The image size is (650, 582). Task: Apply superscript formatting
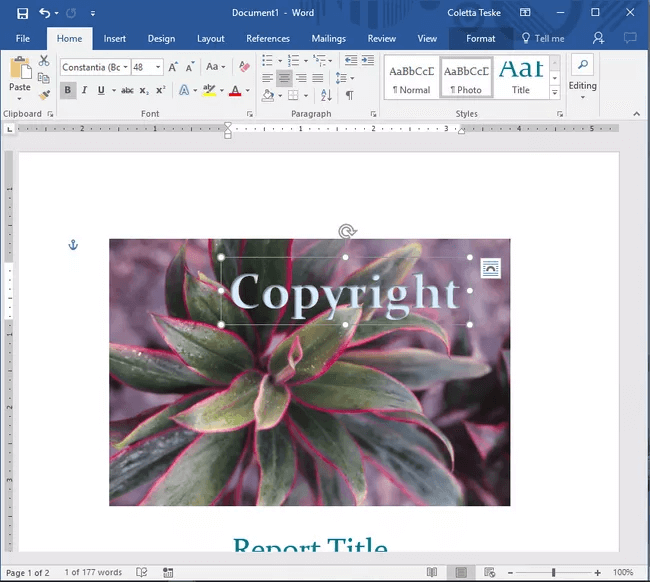[160, 90]
